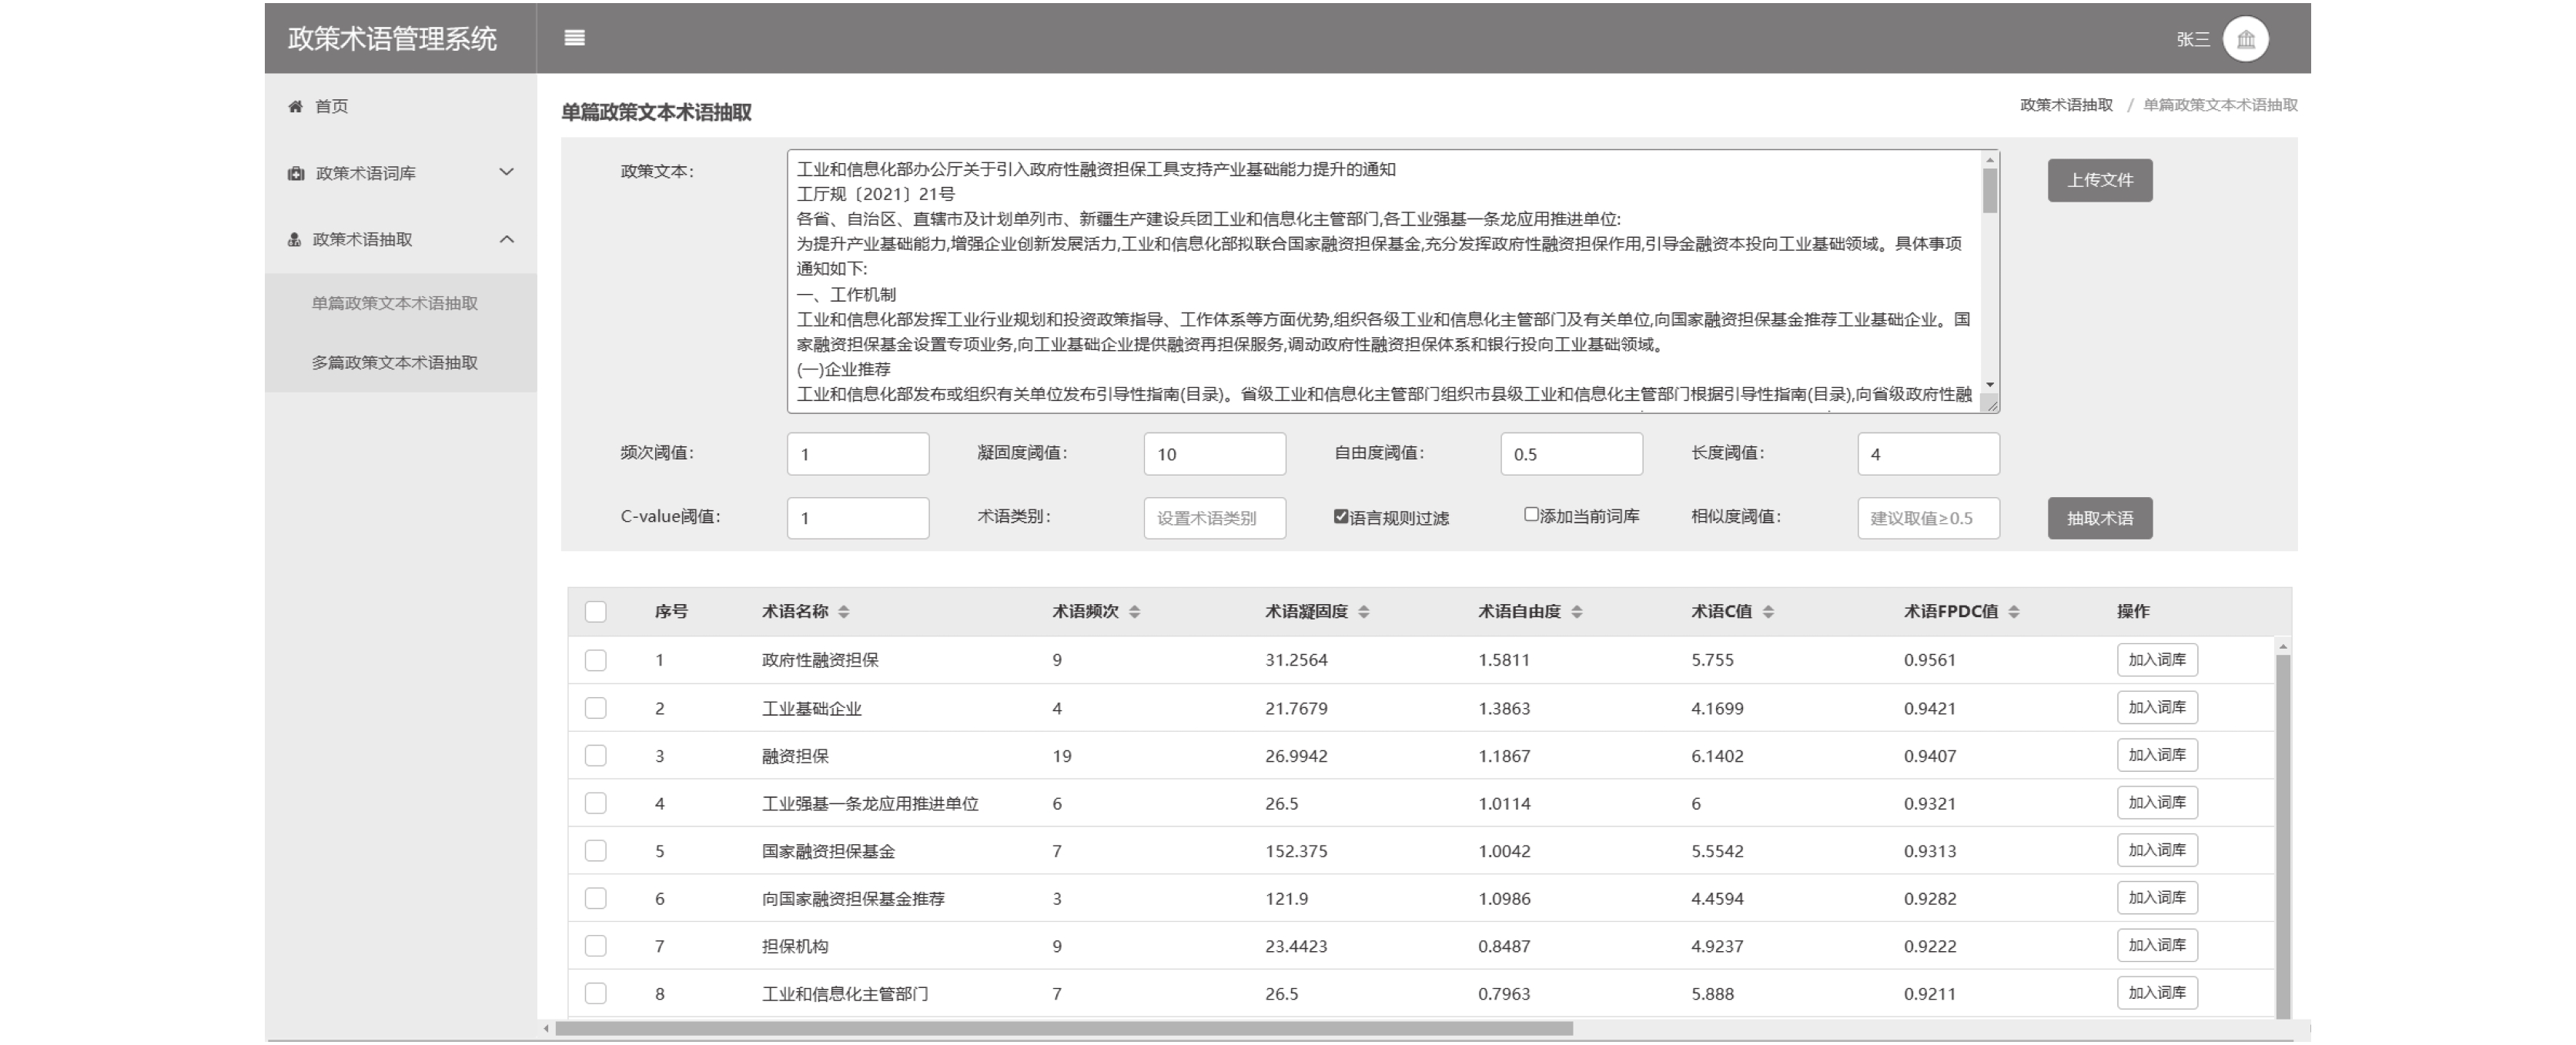Check the row checkbox for 担保机构
This screenshot has width=2576, height=1045.
pyautogui.click(x=595, y=946)
